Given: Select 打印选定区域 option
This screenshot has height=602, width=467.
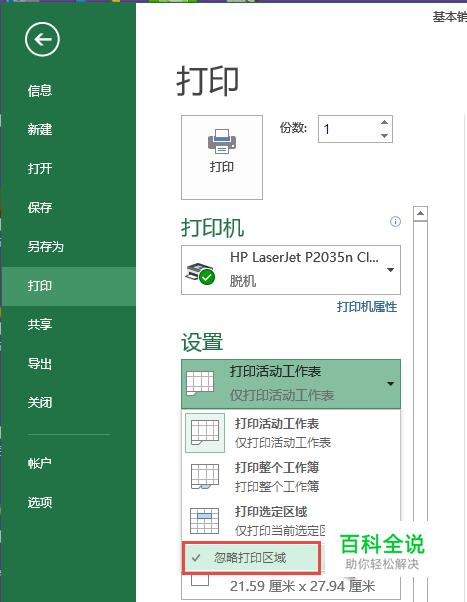Looking at the screenshot, I should click(x=291, y=521).
